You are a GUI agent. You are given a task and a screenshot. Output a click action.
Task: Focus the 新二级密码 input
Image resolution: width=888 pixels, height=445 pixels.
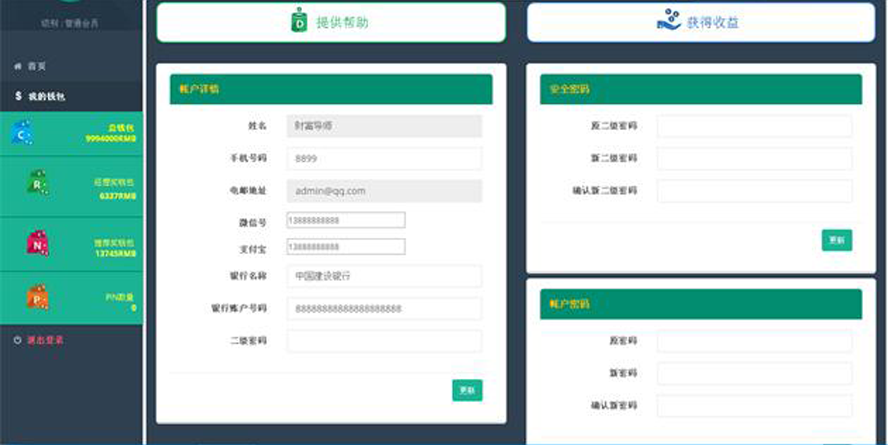pos(754,159)
